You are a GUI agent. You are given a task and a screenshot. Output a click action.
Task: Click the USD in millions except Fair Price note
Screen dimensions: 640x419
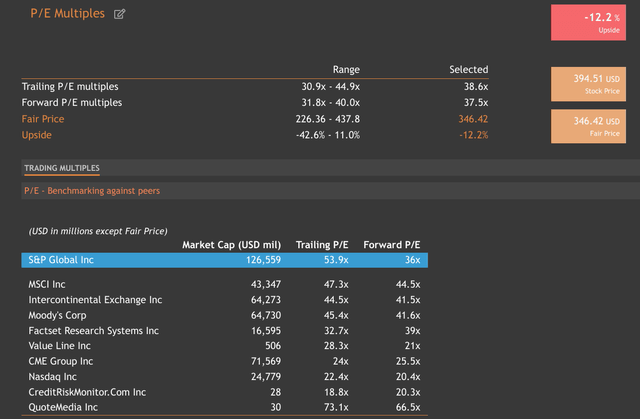(x=98, y=231)
